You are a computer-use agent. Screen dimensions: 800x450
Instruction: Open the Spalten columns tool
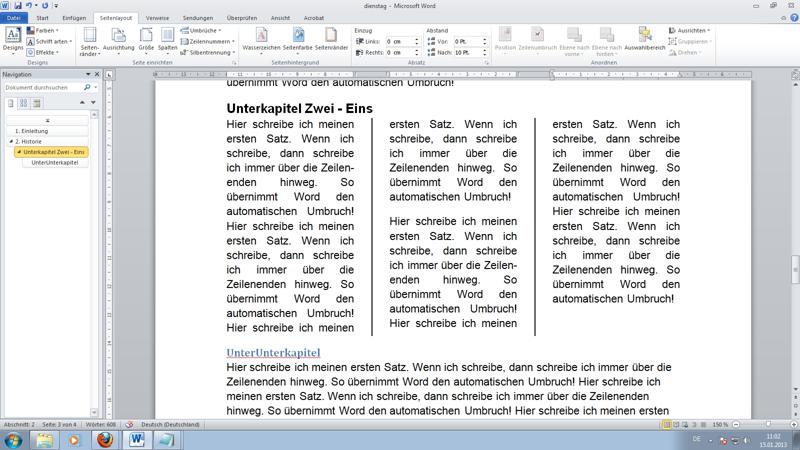coord(167,40)
